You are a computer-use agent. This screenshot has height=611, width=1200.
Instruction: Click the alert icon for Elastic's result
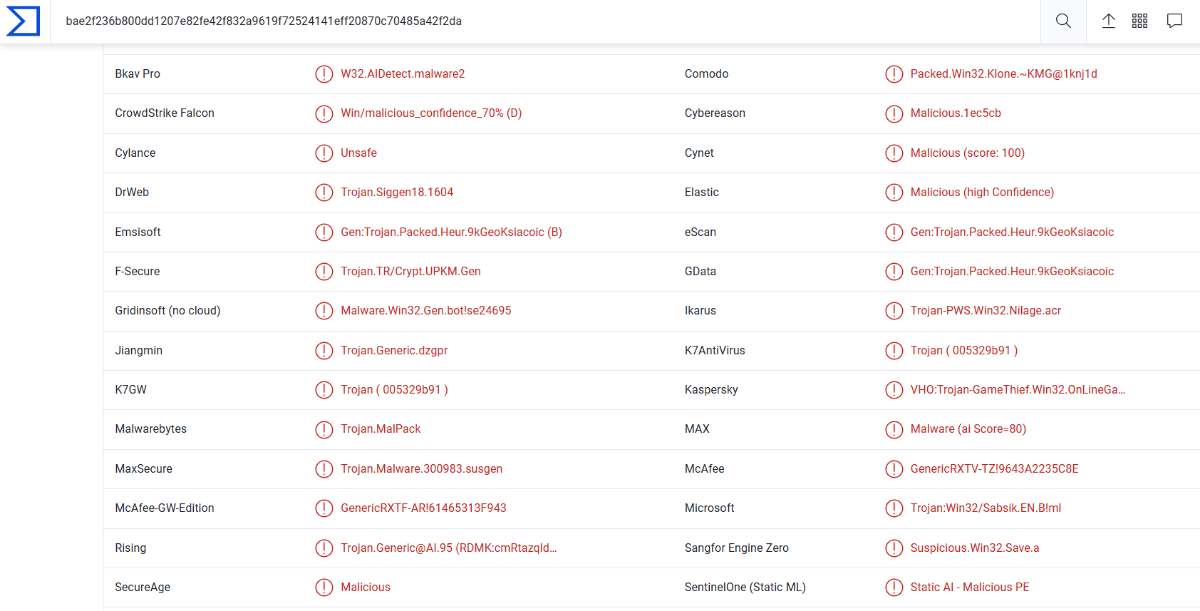(x=894, y=192)
